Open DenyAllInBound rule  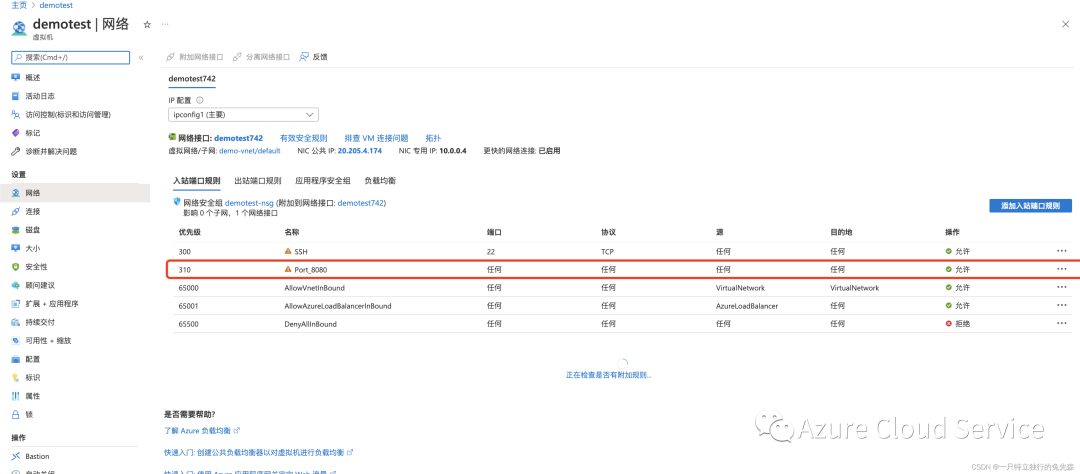click(x=310, y=324)
